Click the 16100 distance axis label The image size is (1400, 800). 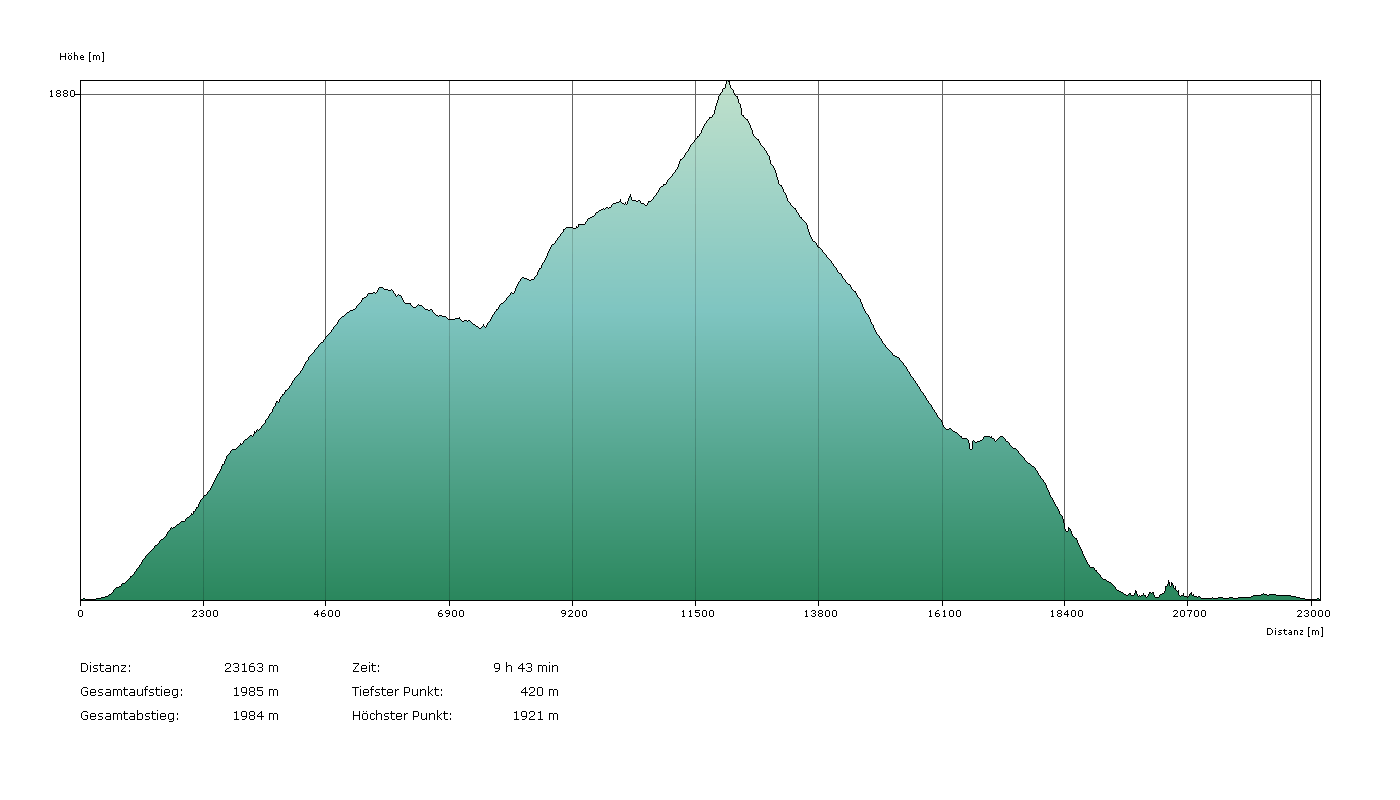pos(943,613)
